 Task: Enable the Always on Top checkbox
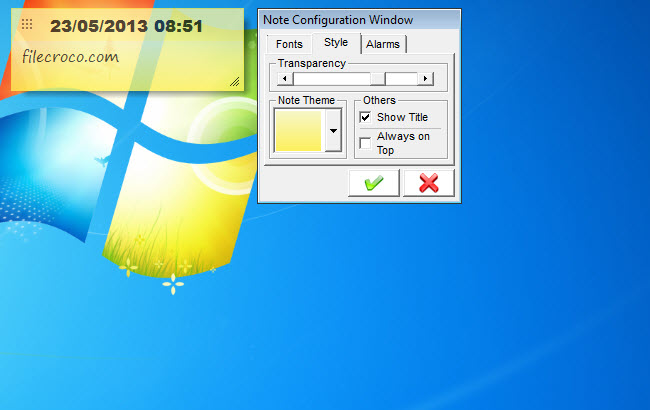click(x=365, y=143)
